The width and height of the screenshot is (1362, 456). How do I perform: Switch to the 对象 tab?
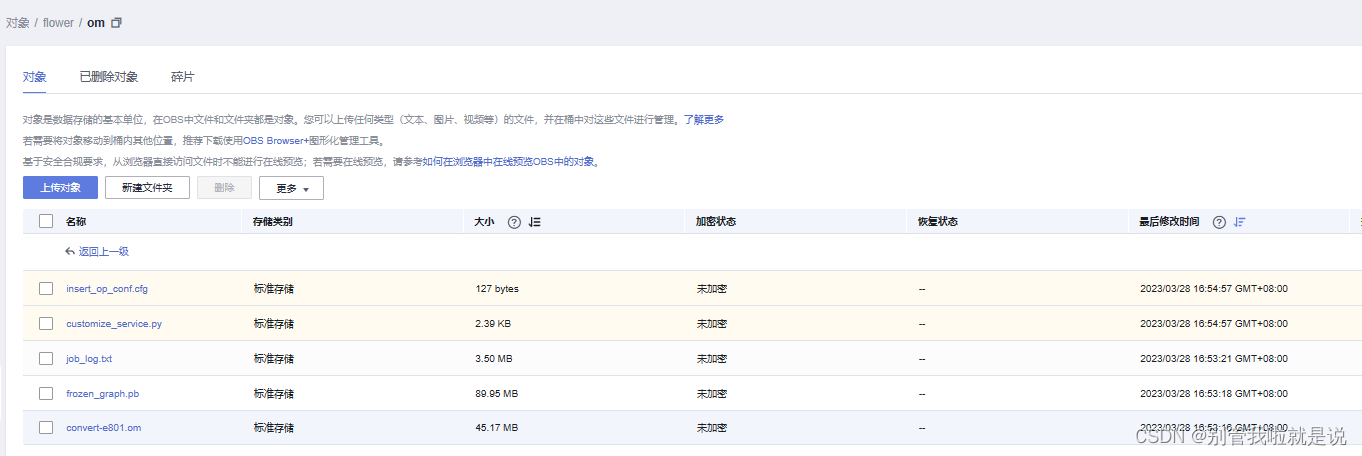click(34, 77)
